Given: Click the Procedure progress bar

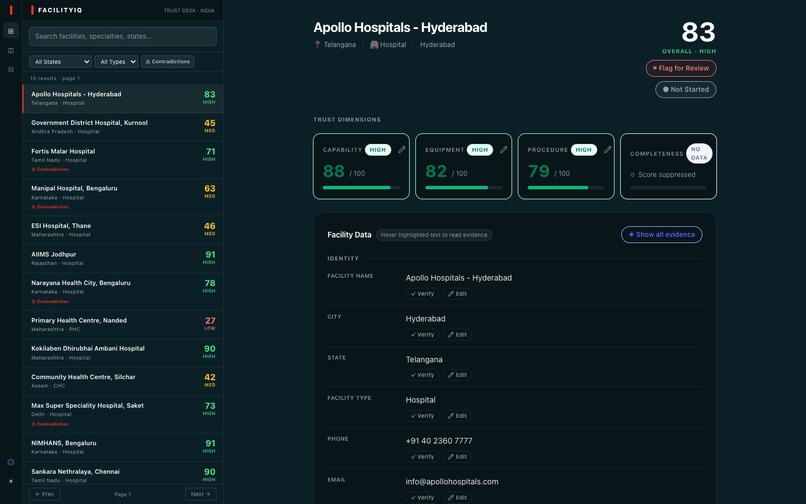Looking at the screenshot, I should 565,188.
